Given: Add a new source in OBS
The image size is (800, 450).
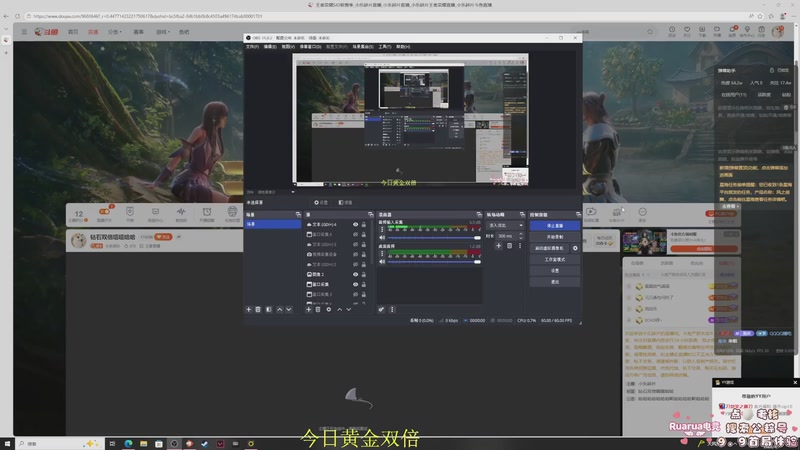Looking at the screenshot, I should click(x=308, y=309).
